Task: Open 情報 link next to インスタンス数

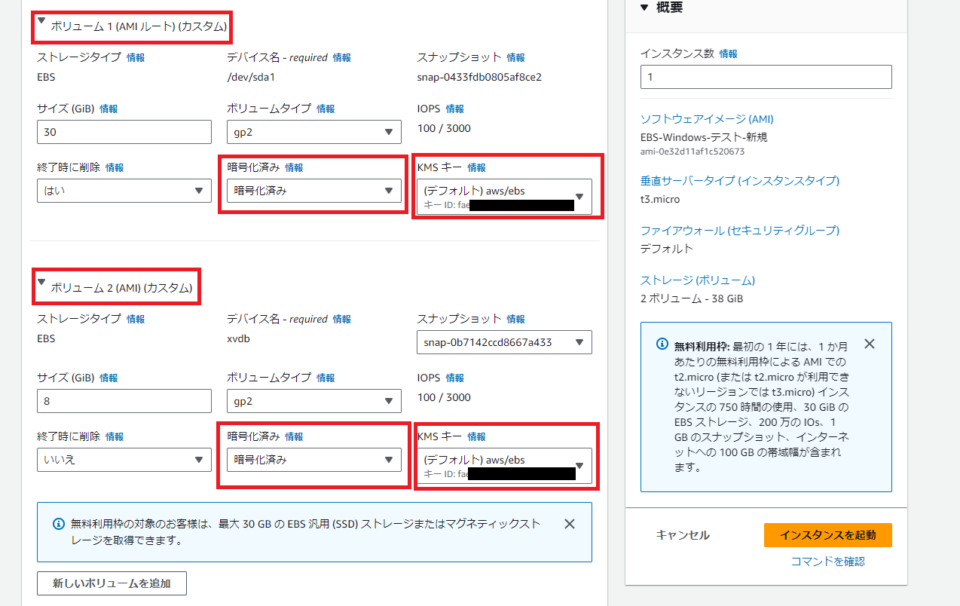Action: pos(728,54)
